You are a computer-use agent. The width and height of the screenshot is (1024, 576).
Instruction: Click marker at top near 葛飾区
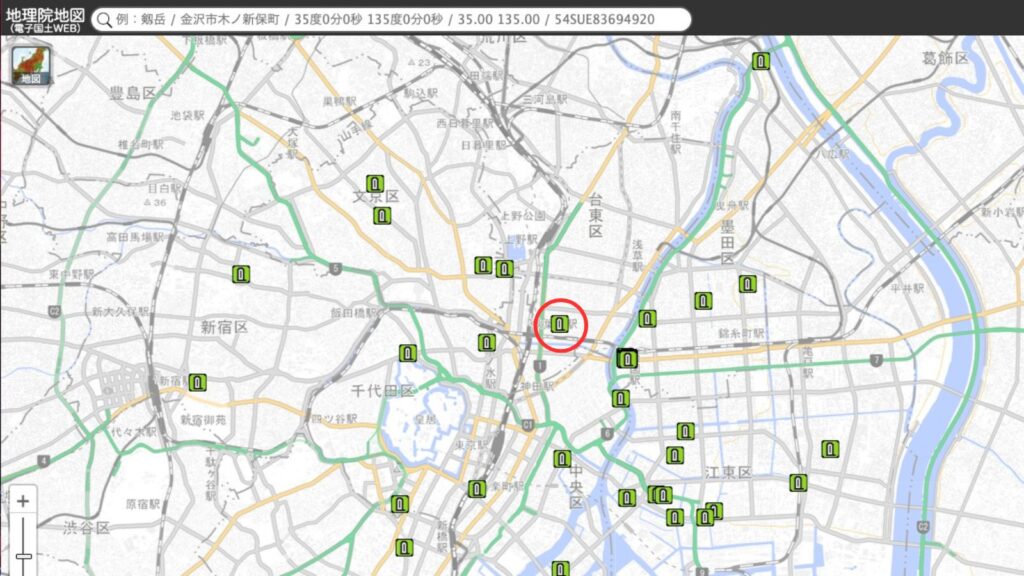761,61
